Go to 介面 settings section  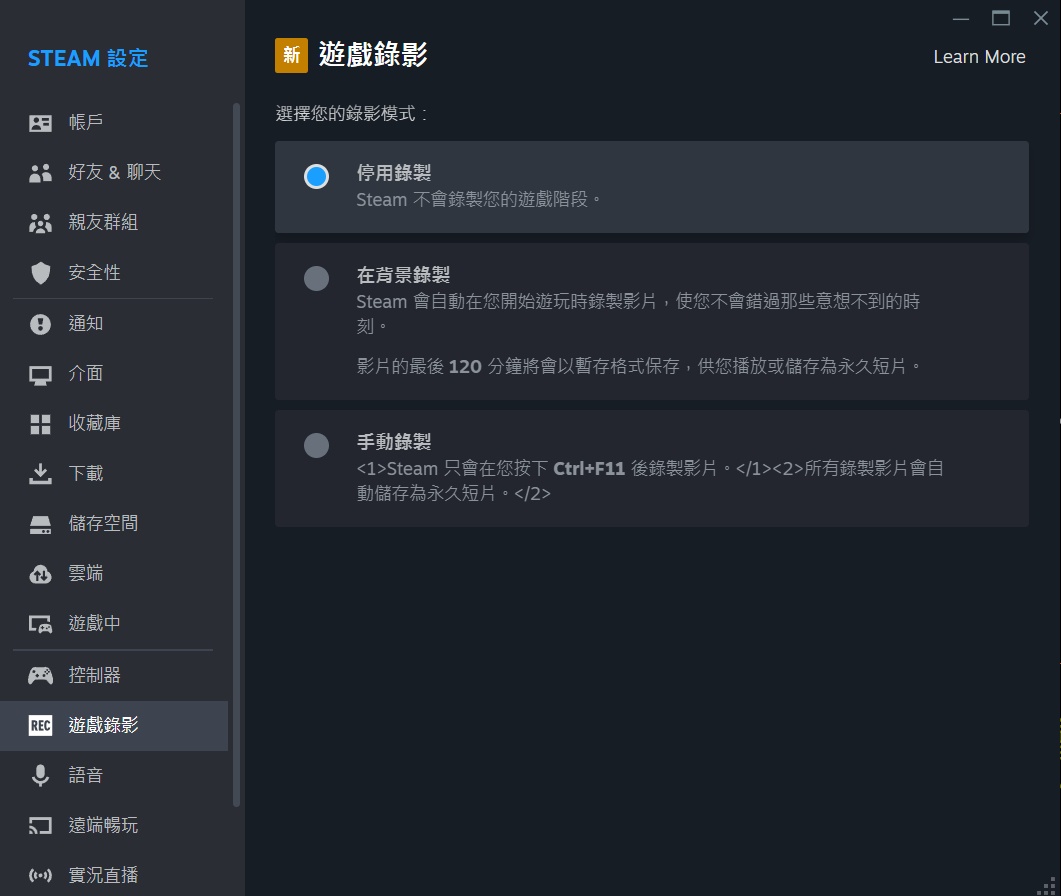click(x=85, y=374)
